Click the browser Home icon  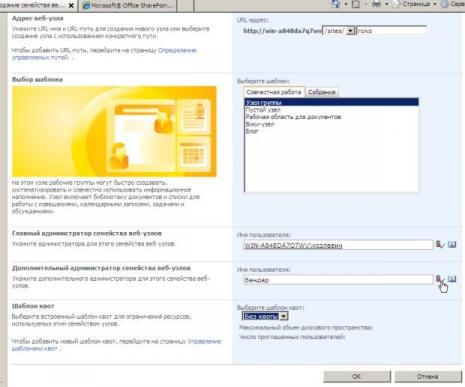click(x=336, y=4)
